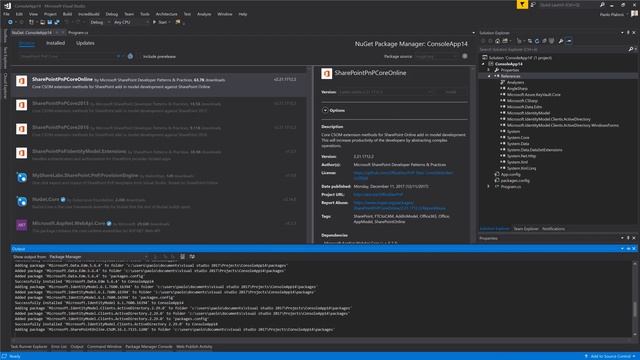640x360 pixels.
Task: Select packages.config in Solution Explorer
Action: (x=515, y=180)
